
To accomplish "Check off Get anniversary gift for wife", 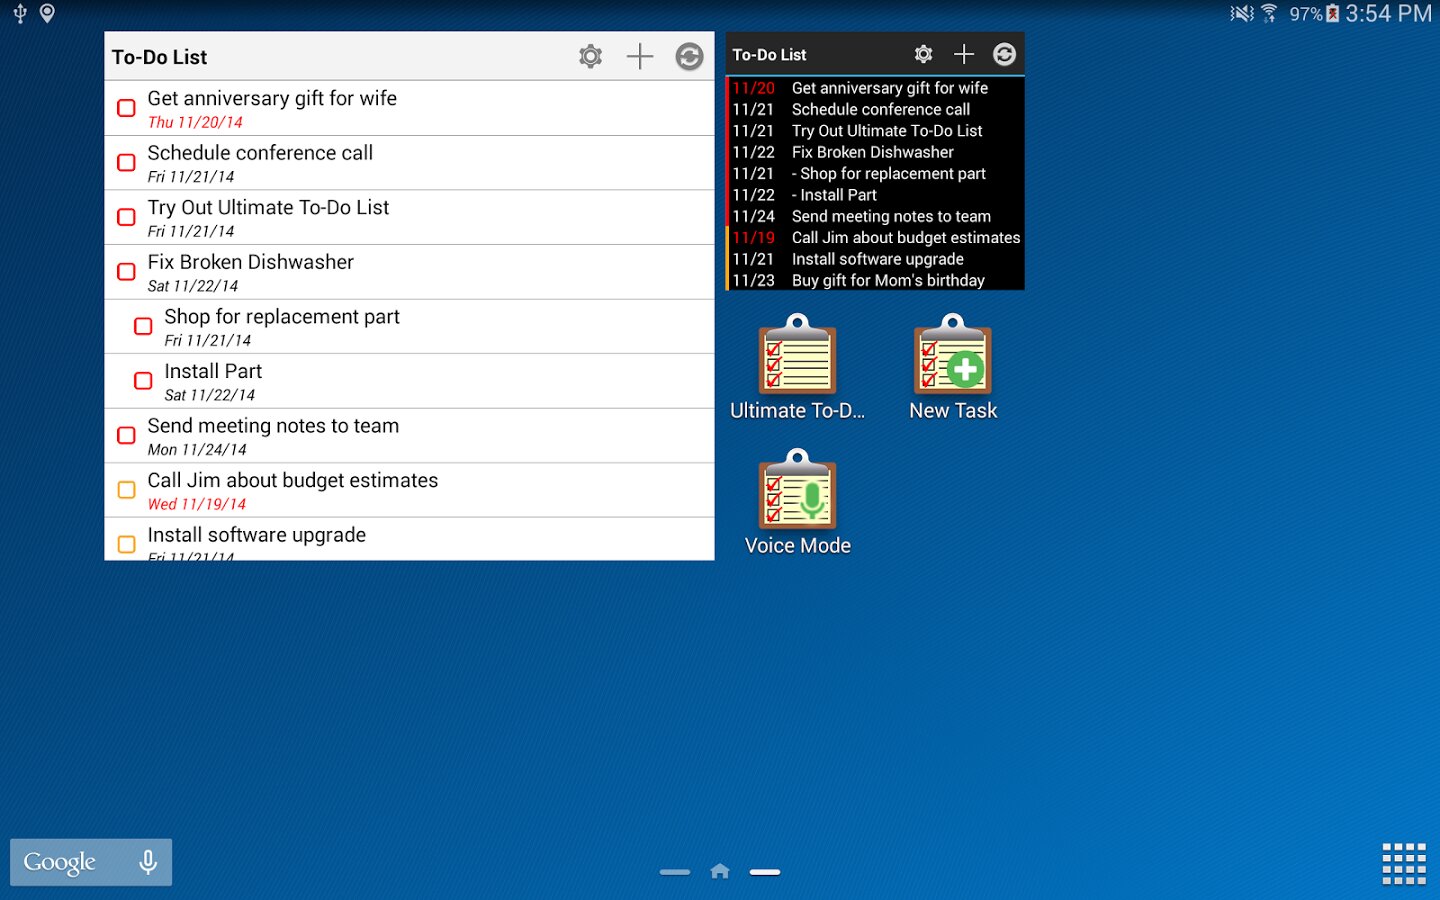I will click(x=127, y=108).
